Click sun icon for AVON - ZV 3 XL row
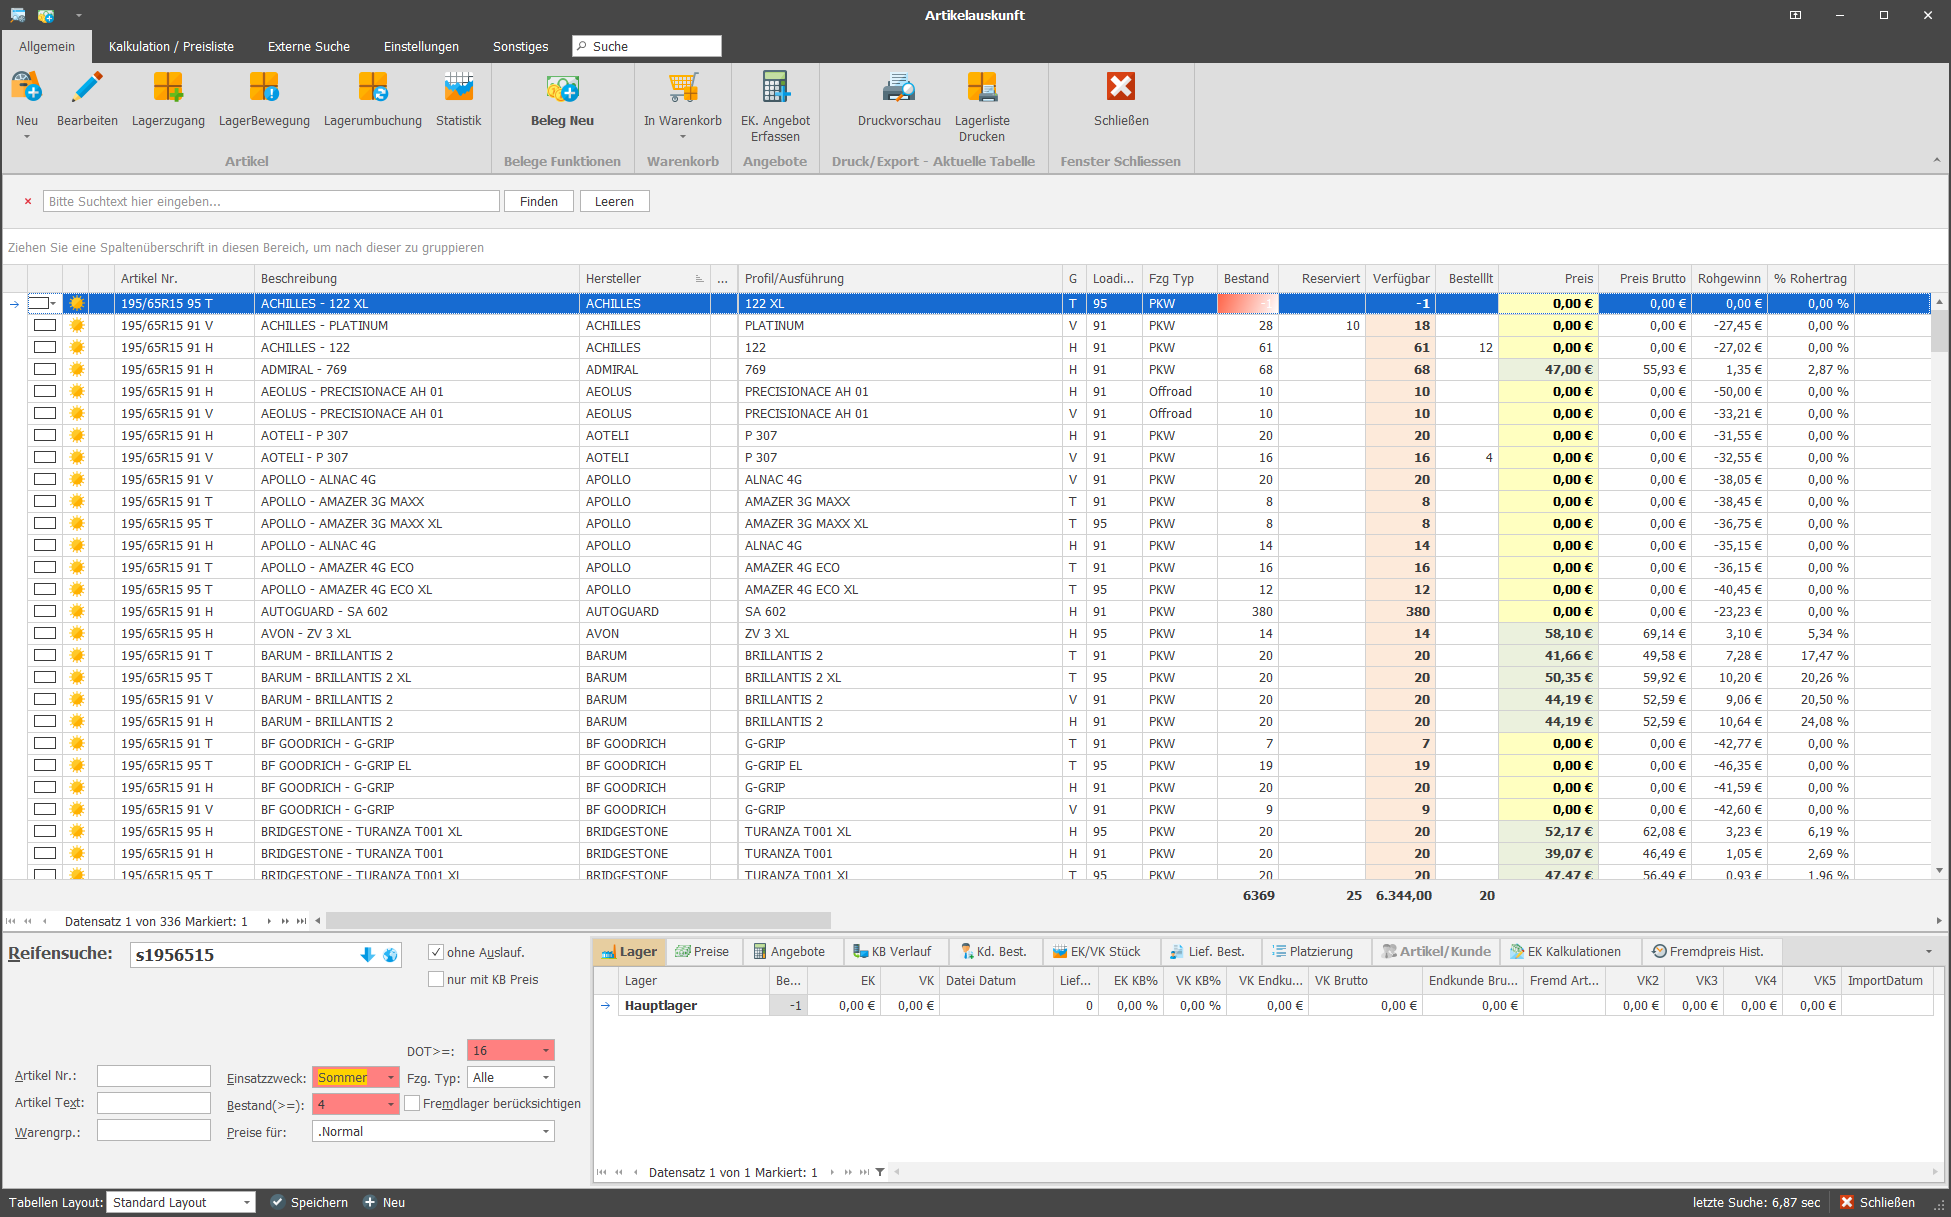The height and width of the screenshot is (1217, 1951). pyautogui.click(x=77, y=633)
